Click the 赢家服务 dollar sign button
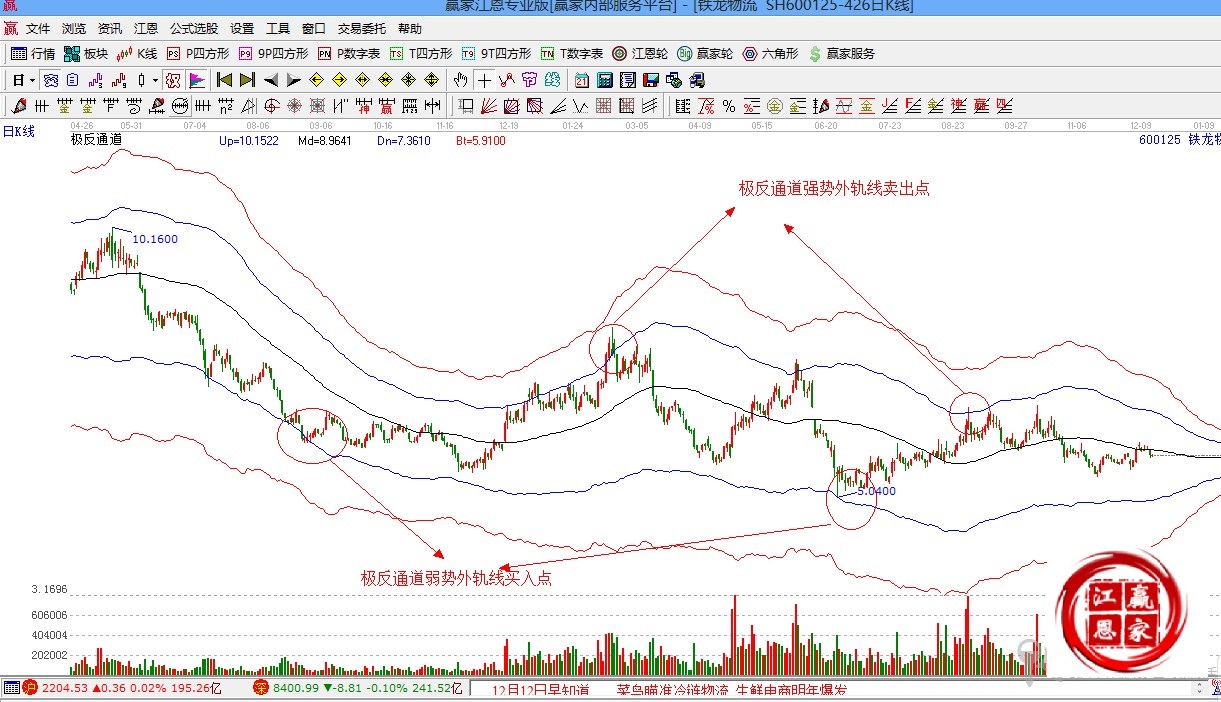This screenshot has height=702, width=1221. (841, 54)
